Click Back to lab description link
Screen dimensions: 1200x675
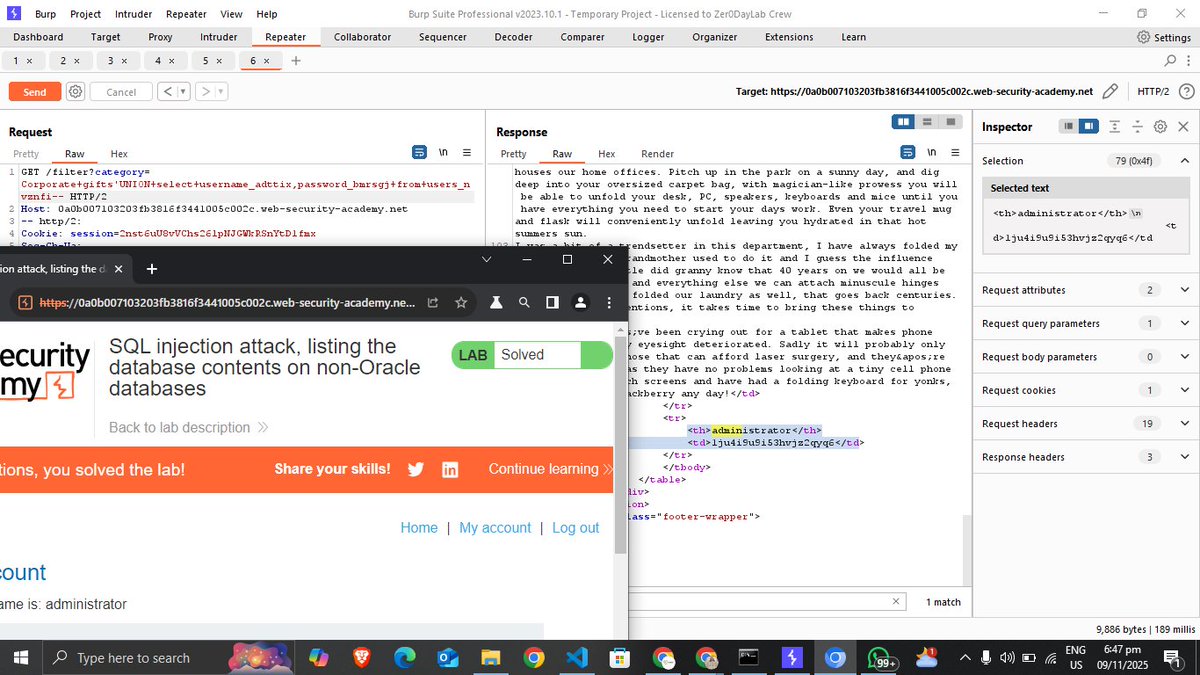(x=188, y=427)
